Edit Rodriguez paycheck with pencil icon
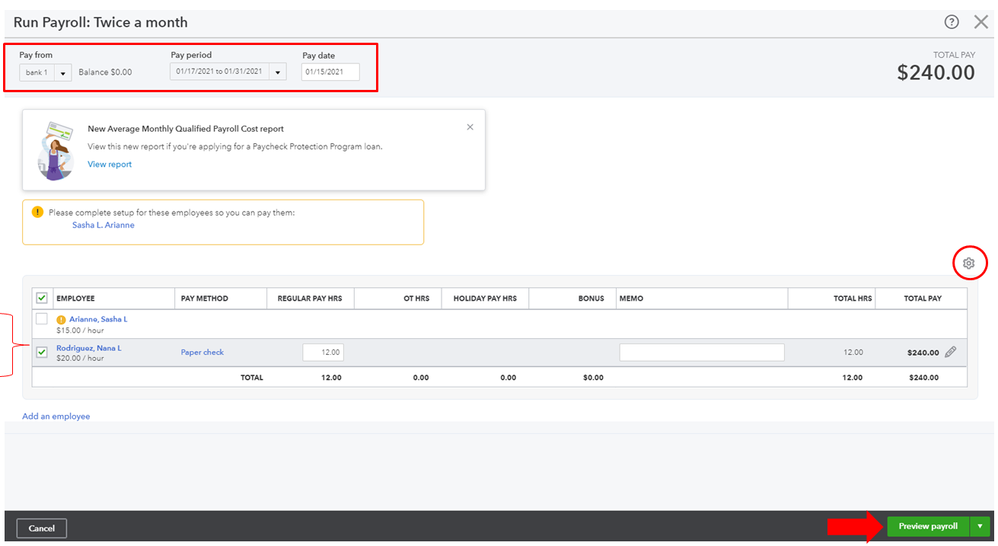This screenshot has width=998, height=546. pyautogui.click(x=950, y=352)
